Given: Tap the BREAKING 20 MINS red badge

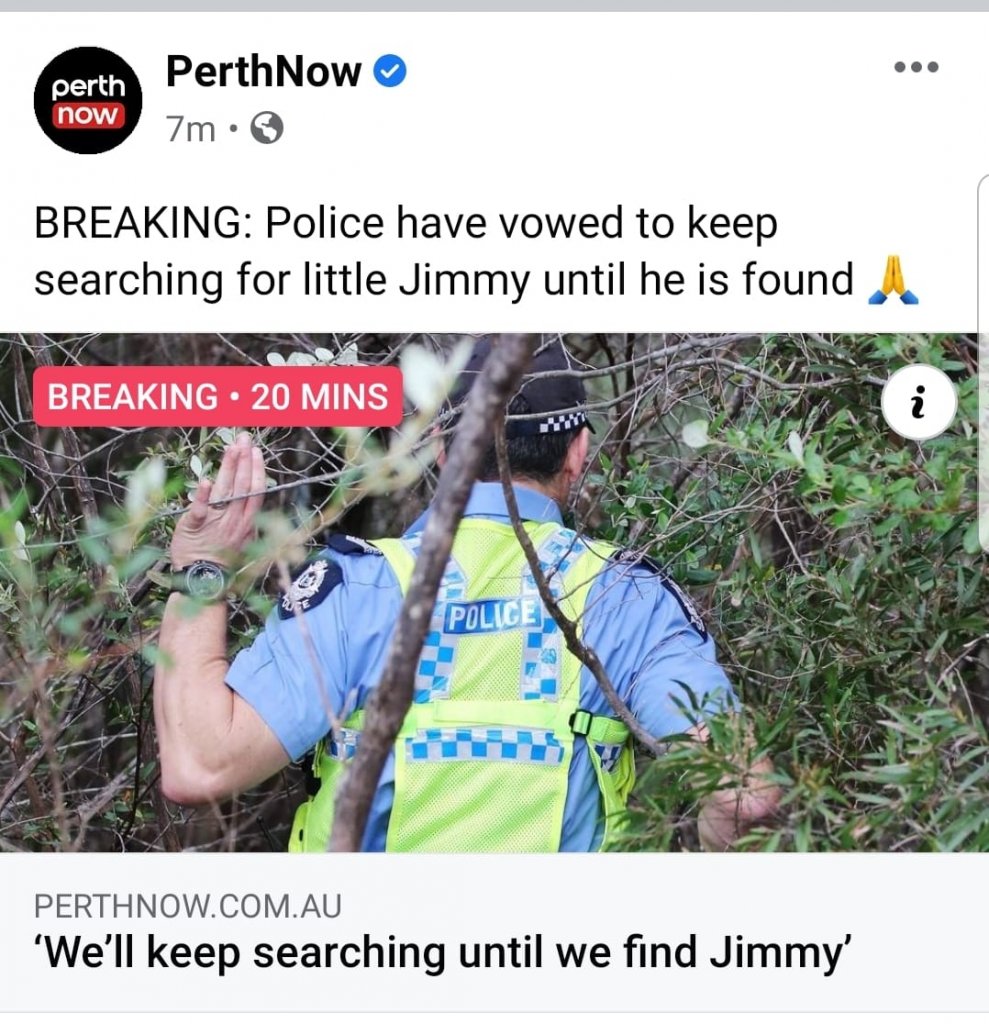Looking at the screenshot, I should coord(218,396).
